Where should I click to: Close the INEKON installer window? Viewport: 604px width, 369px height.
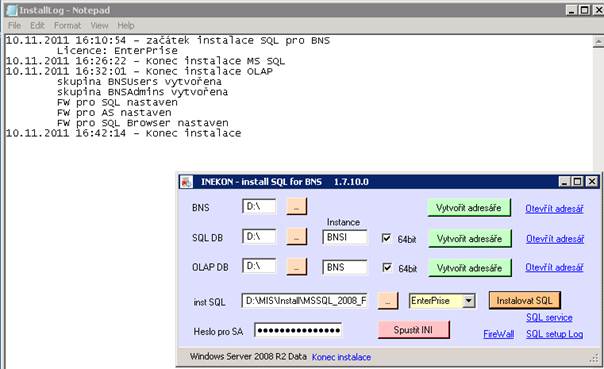[x=592, y=181]
